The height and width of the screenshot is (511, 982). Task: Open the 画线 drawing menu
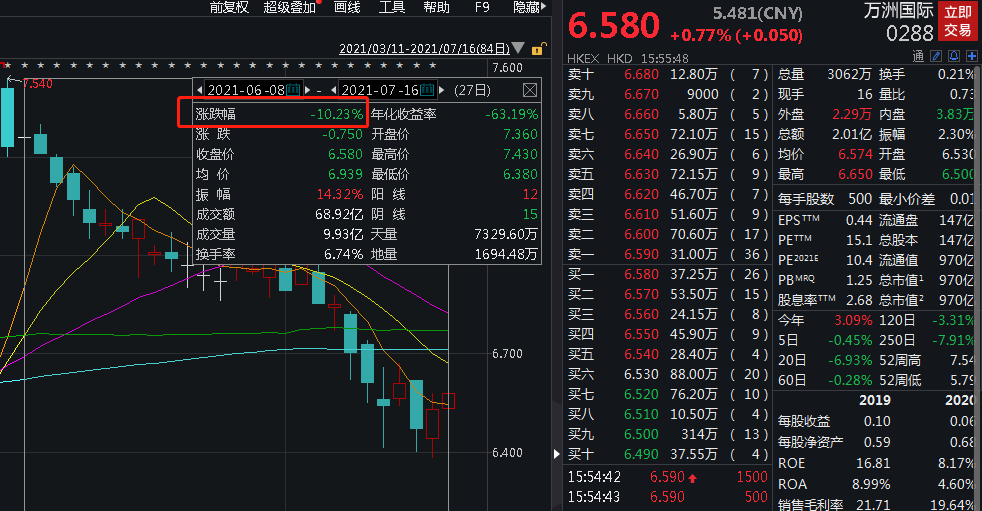coord(347,7)
